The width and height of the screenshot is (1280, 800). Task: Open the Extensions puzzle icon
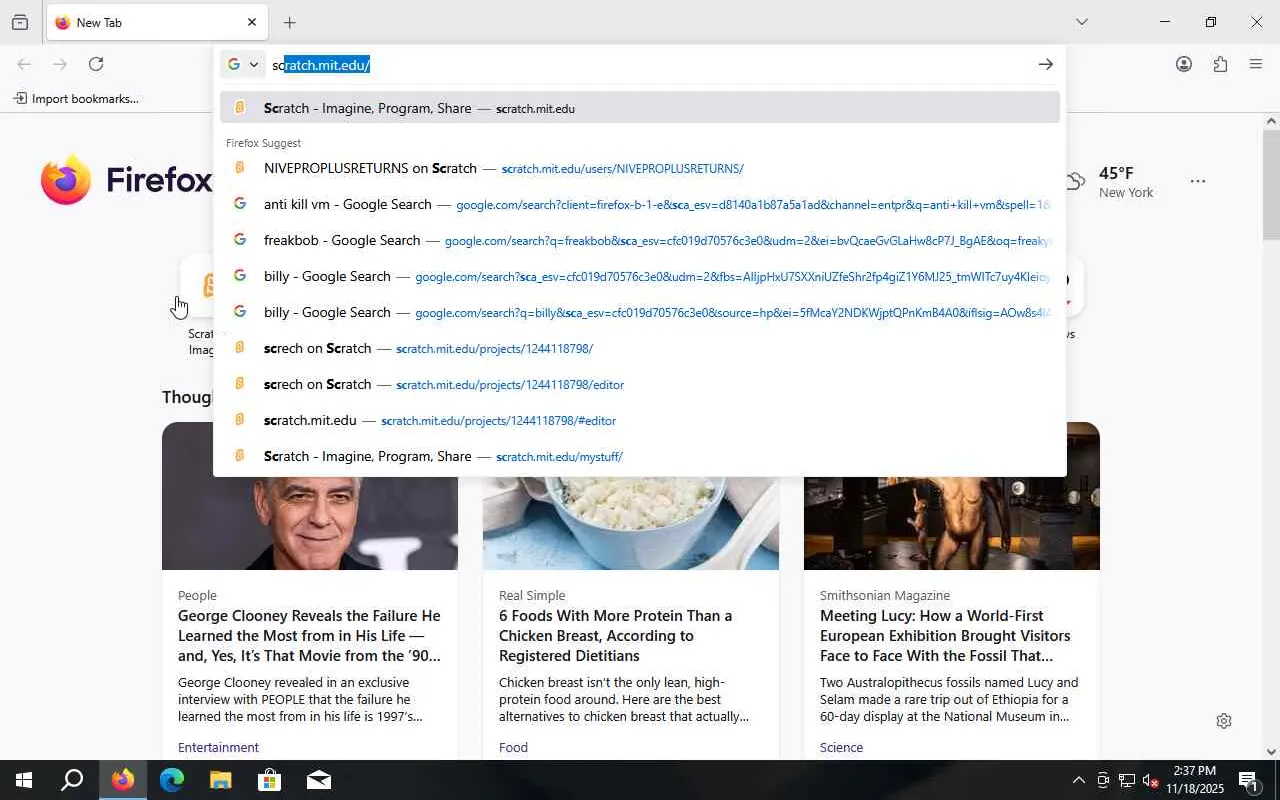(1220, 64)
